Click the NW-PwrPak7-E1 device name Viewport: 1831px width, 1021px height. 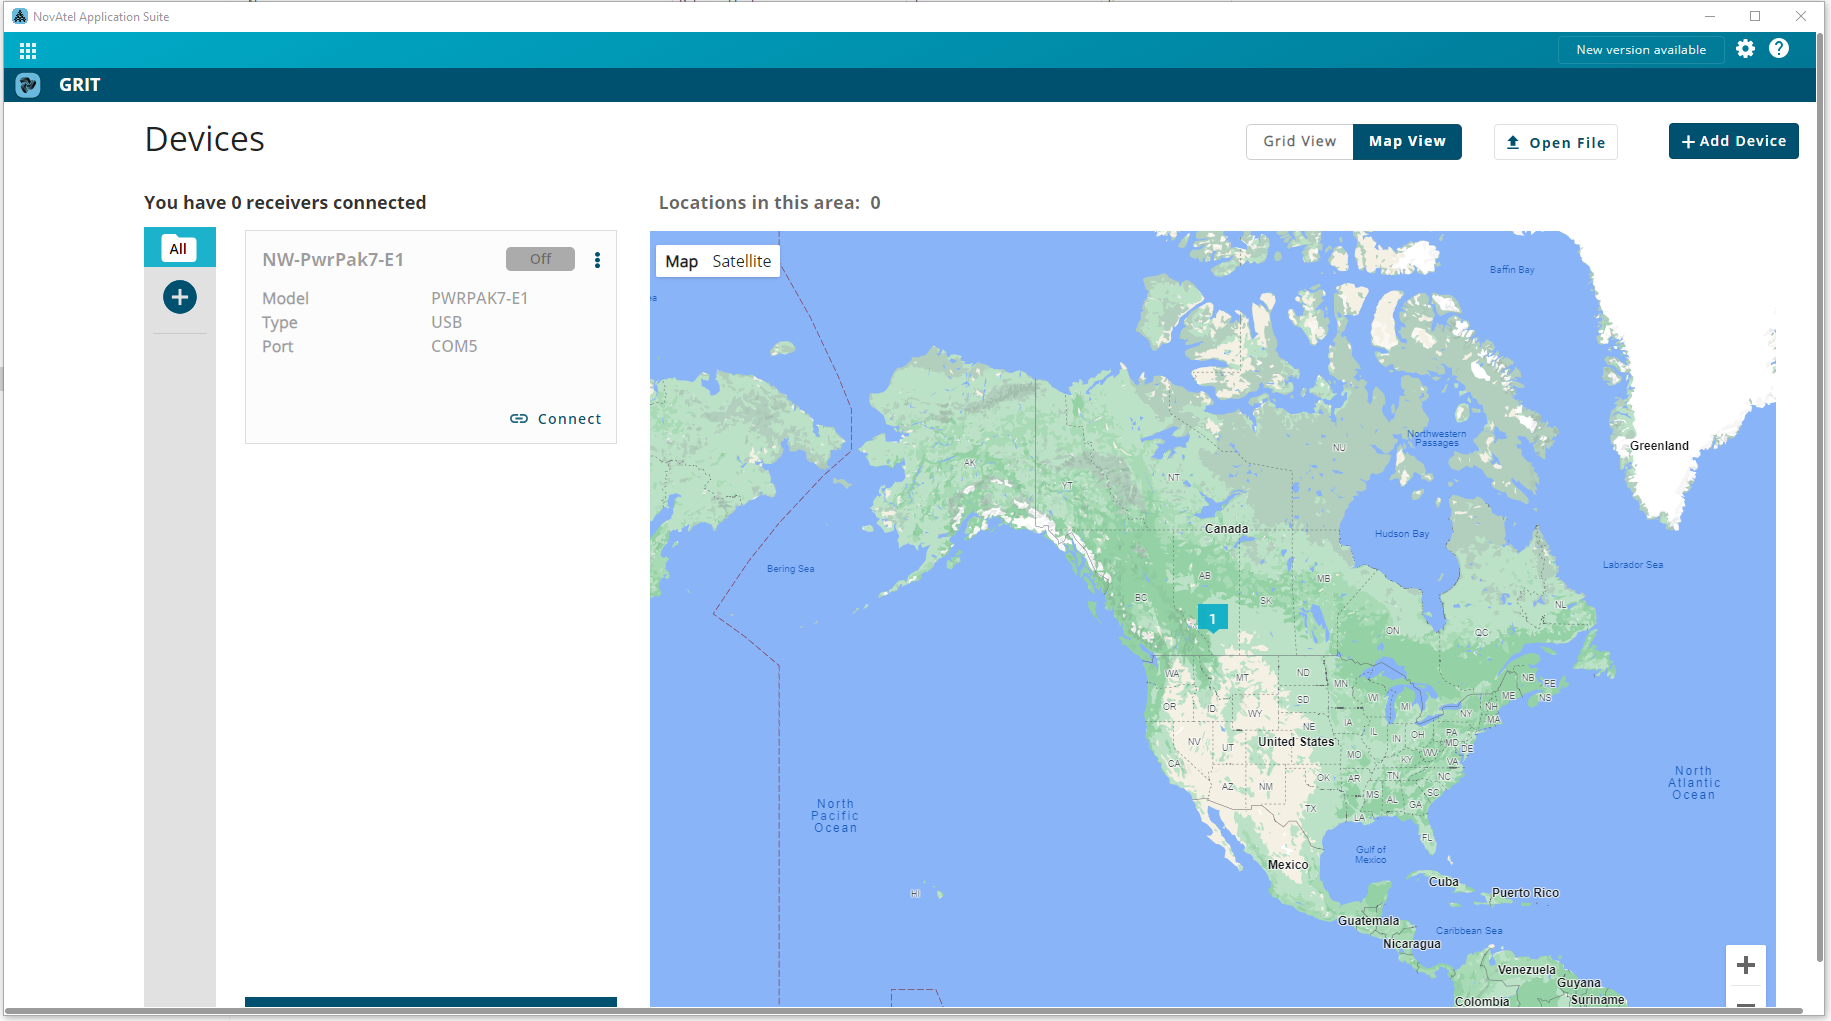(x=333, y=260)
